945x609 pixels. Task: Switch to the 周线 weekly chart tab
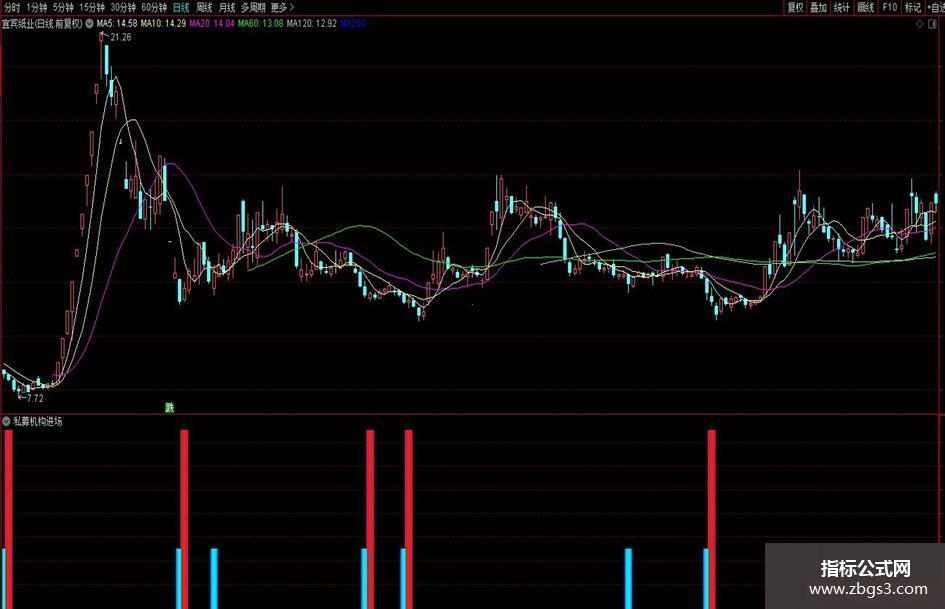click(x=204, y=7)
